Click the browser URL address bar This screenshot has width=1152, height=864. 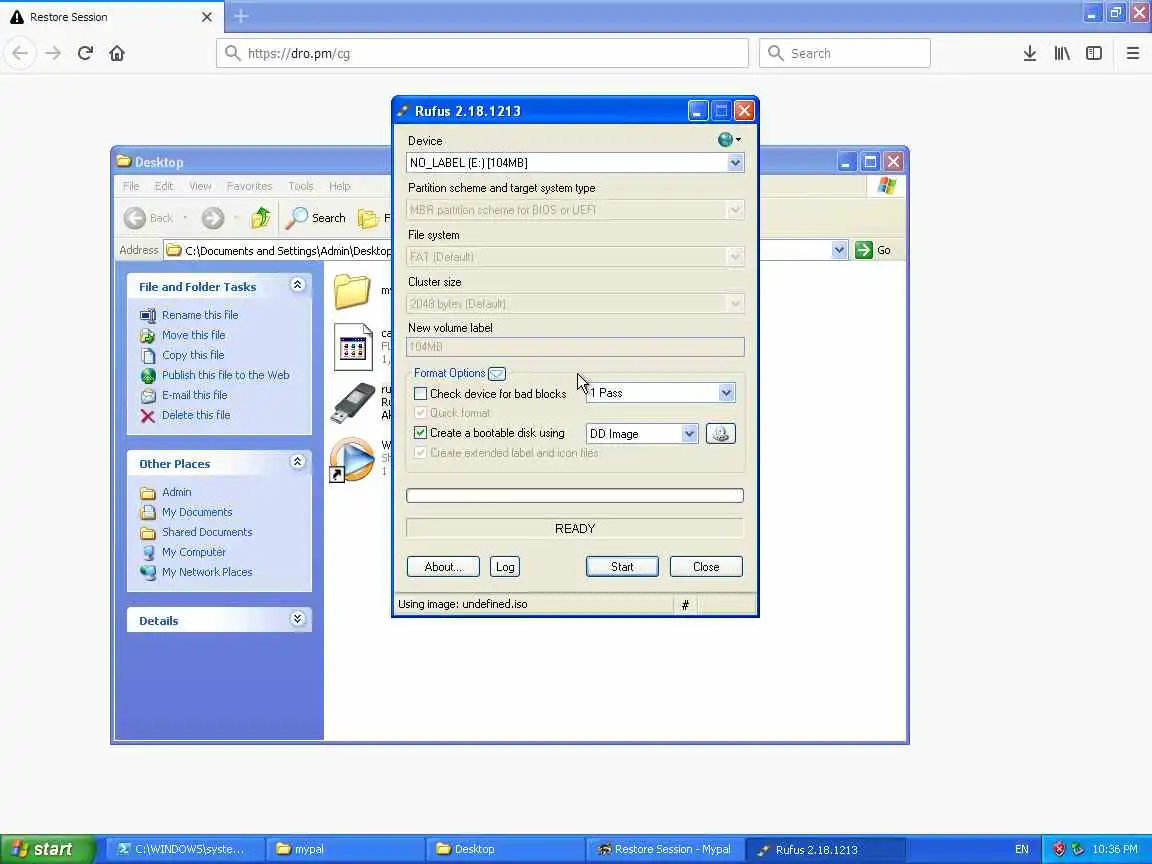coord(482,53)
